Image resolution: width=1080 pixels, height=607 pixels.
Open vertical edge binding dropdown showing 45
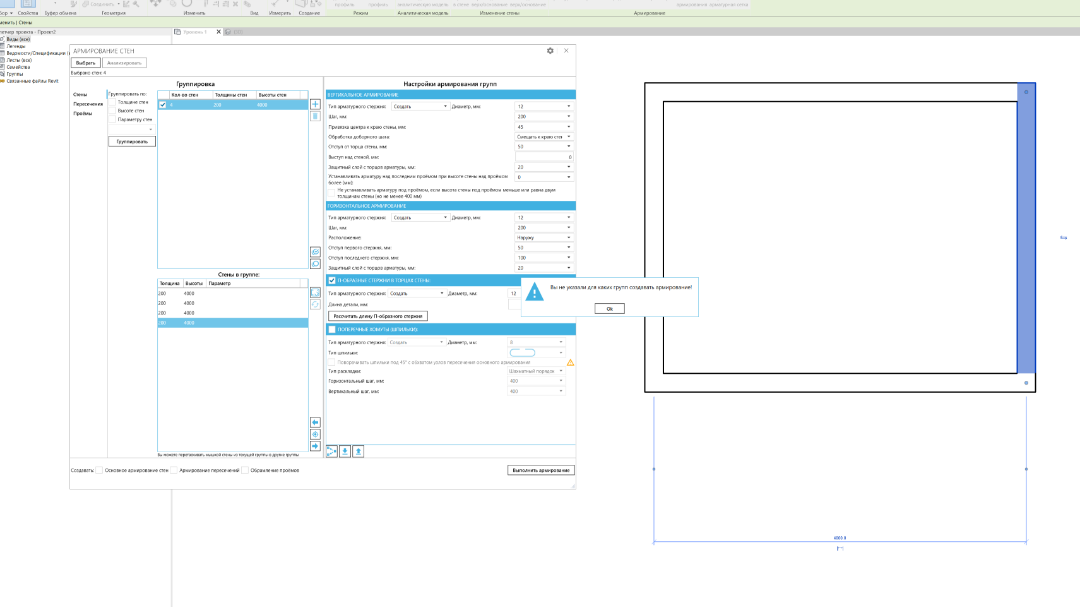click(x=544, y=127)
